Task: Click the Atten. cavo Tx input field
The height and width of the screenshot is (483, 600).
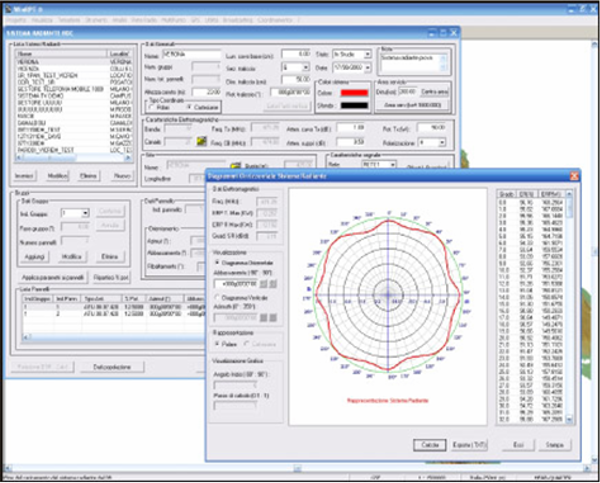Action: tap(351, 128)
